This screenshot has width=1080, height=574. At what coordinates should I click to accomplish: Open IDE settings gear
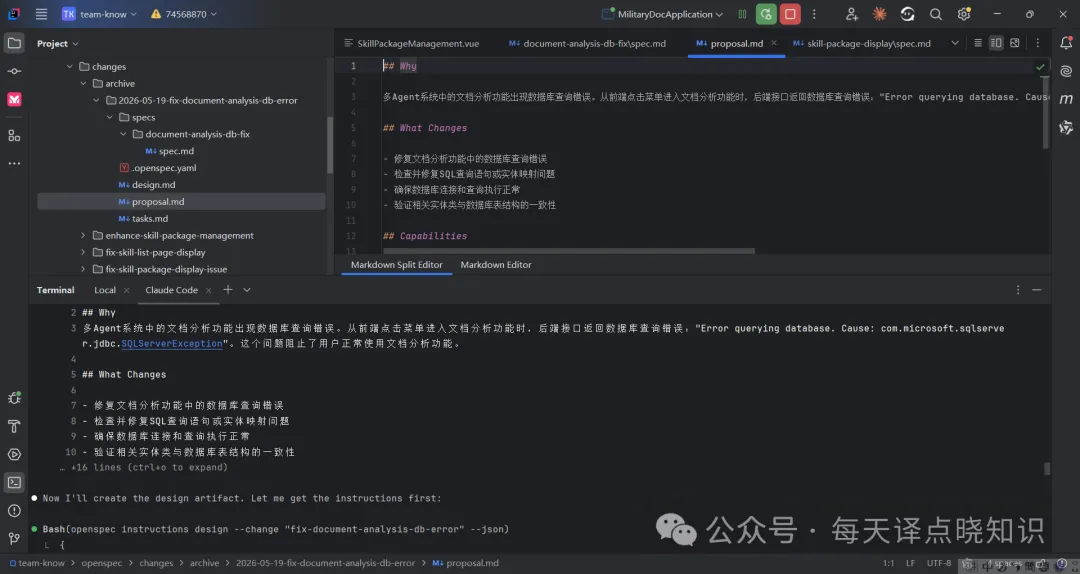coord(964,14)
